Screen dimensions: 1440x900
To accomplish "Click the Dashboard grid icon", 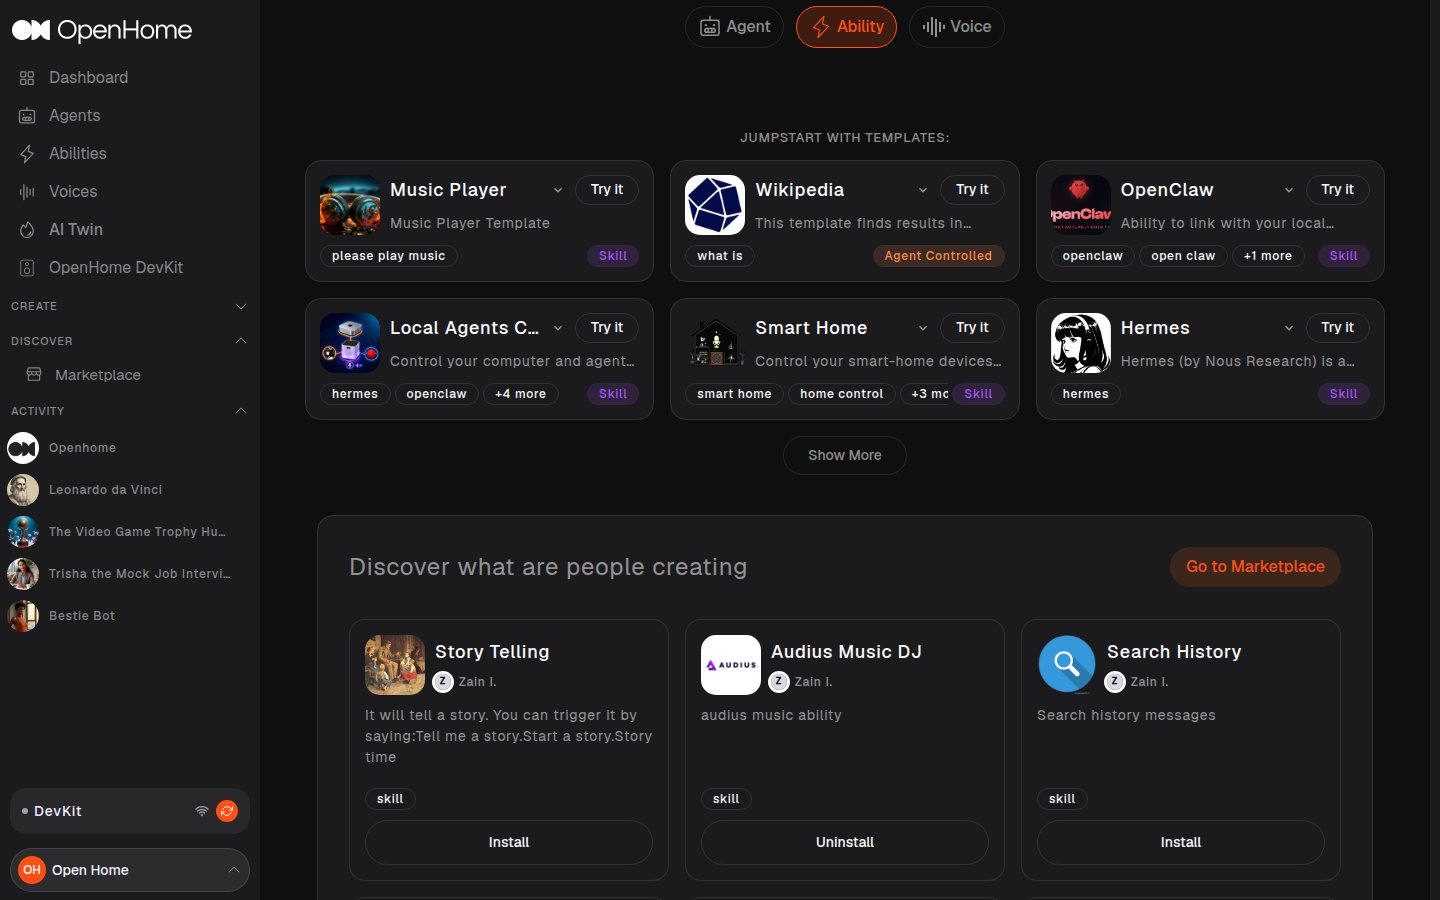I will 27,78.
